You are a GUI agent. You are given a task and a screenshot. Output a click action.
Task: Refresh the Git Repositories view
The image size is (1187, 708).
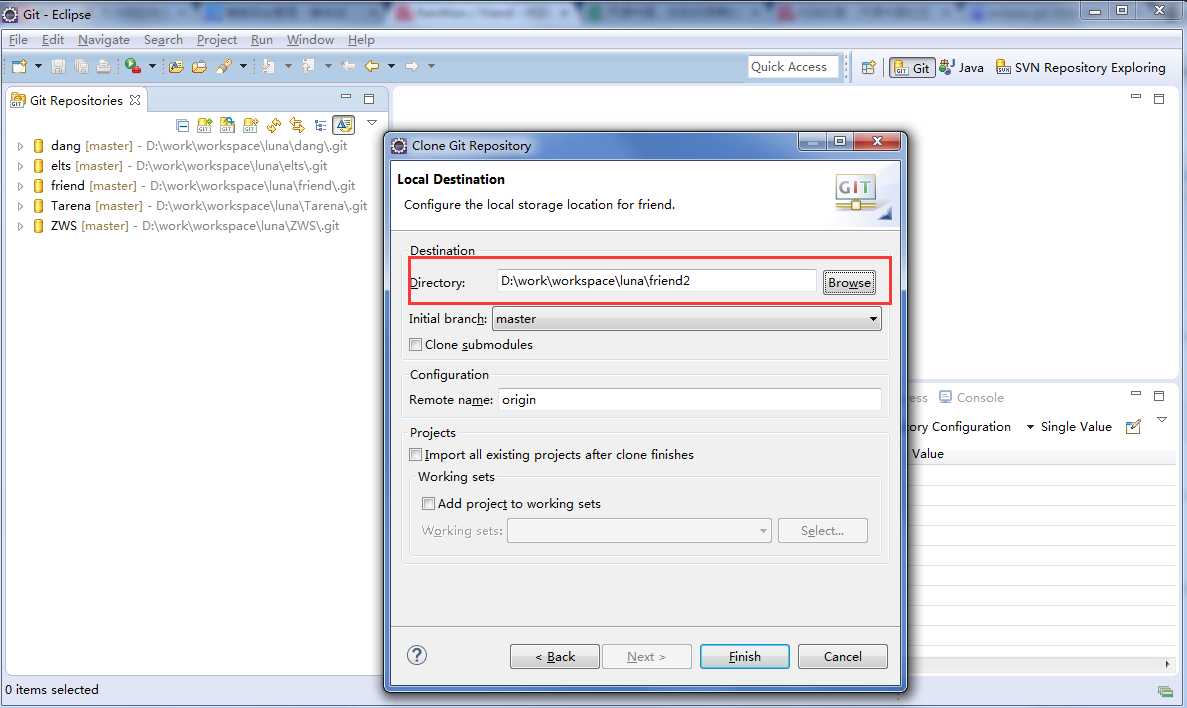coord(274,125)
